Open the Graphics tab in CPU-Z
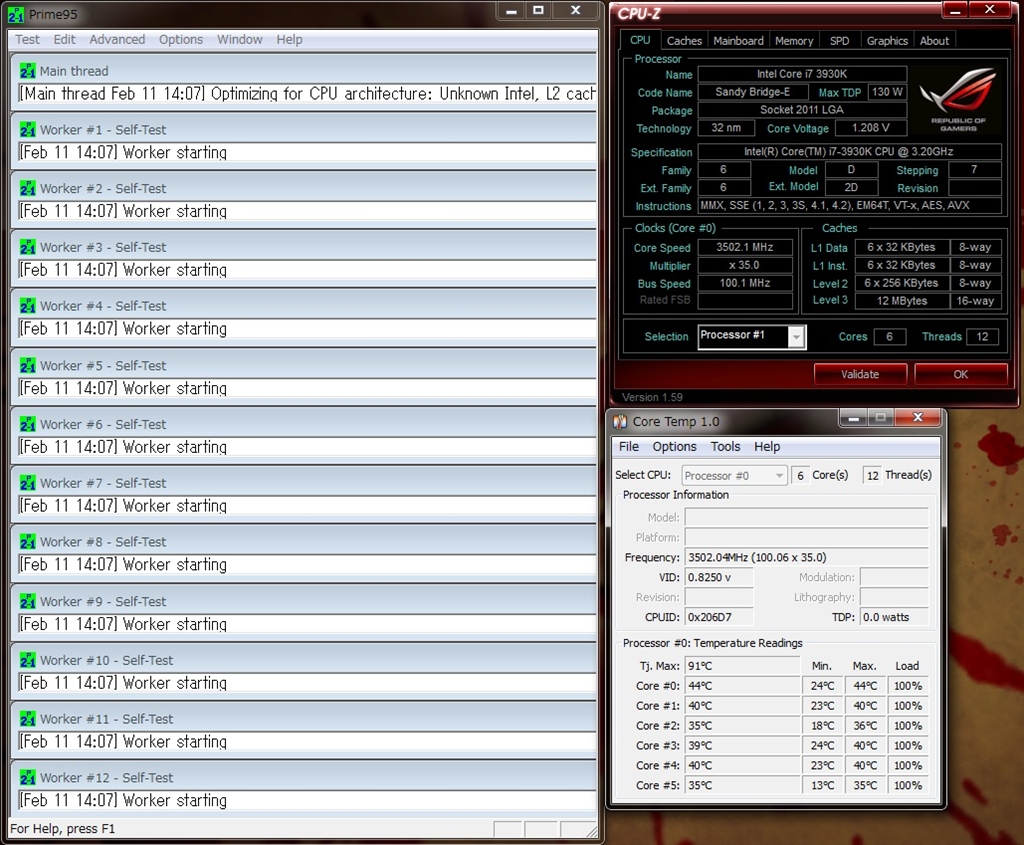Screen dimensions: 1024x845 [x=887, y=41]
